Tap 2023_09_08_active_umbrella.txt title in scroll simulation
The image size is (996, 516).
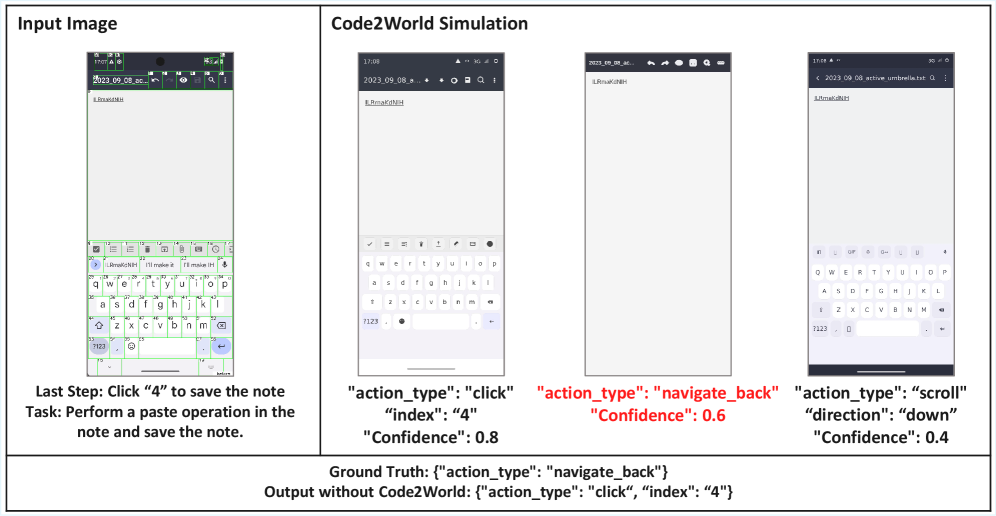click(x=875, y=78)
